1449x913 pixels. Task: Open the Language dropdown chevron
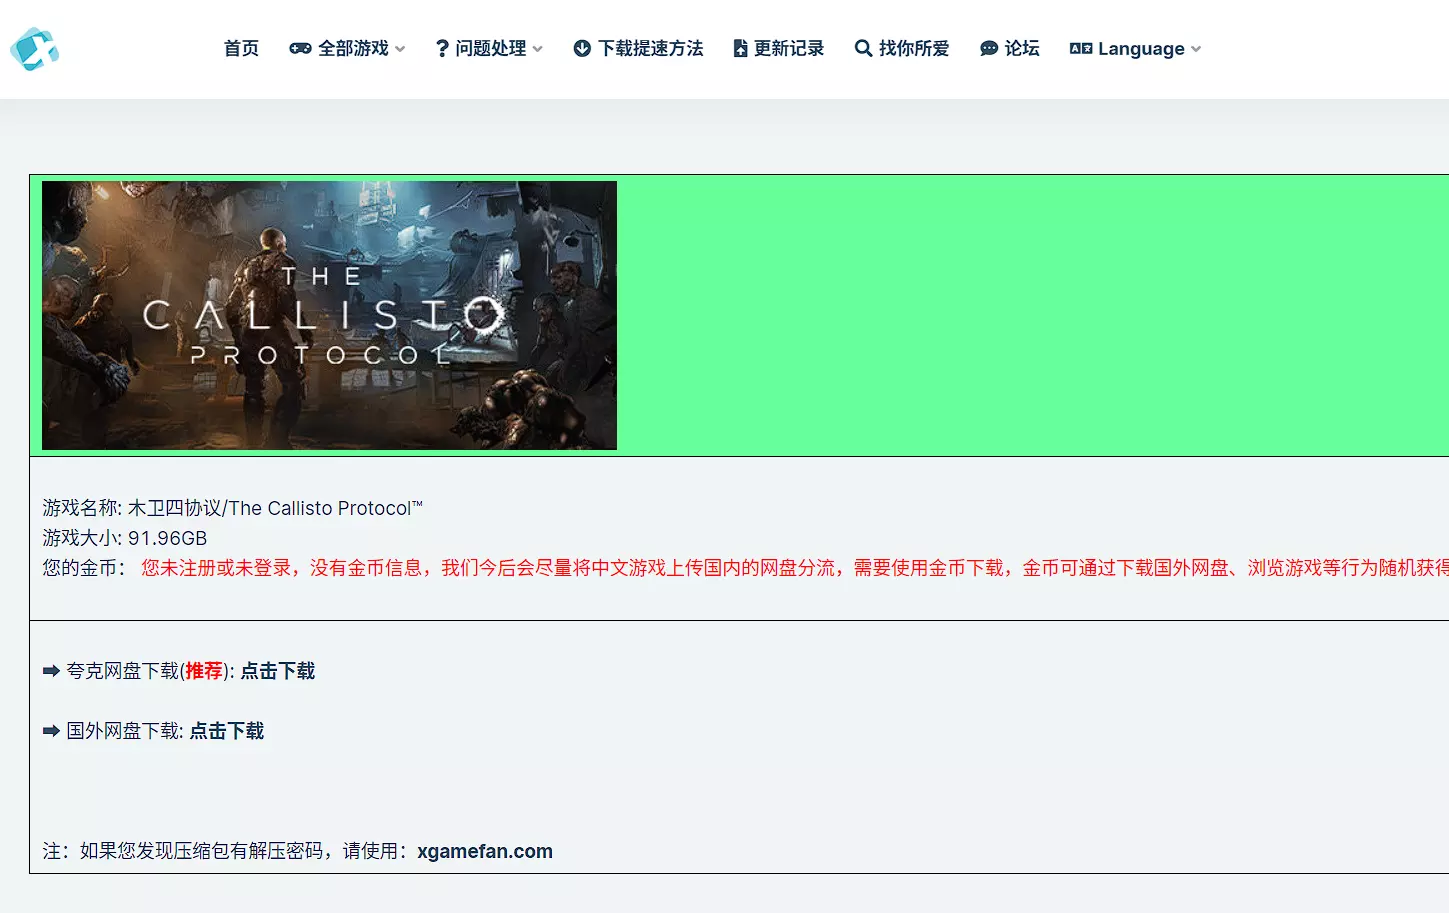pyautogui.click(x=1196, y=49)
